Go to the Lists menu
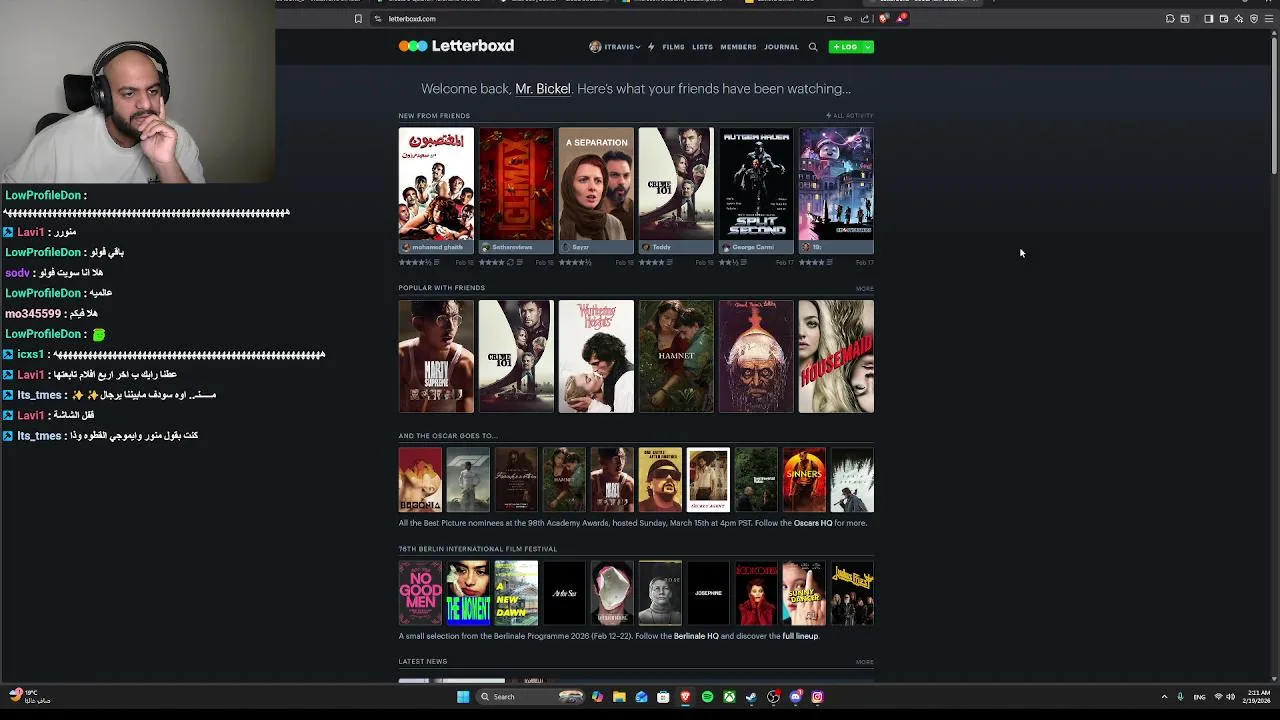Image resolution: width=1280 pixels, height=720 pixels. (x=702, y=47)
